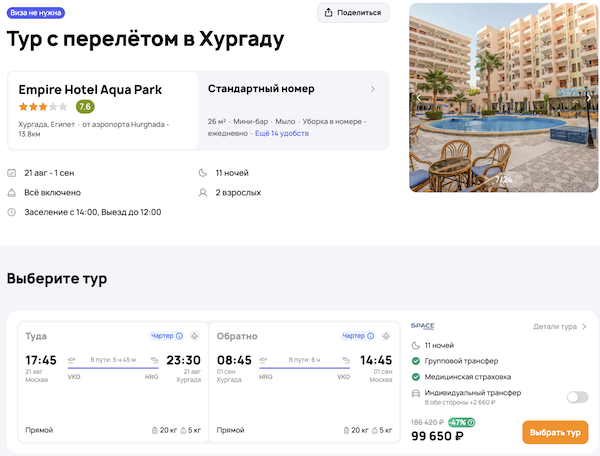This screenshot has height=456, width=600.
Task: Select the Туда flight card heading
Action: pyautogui.click(x=36, y=336)
